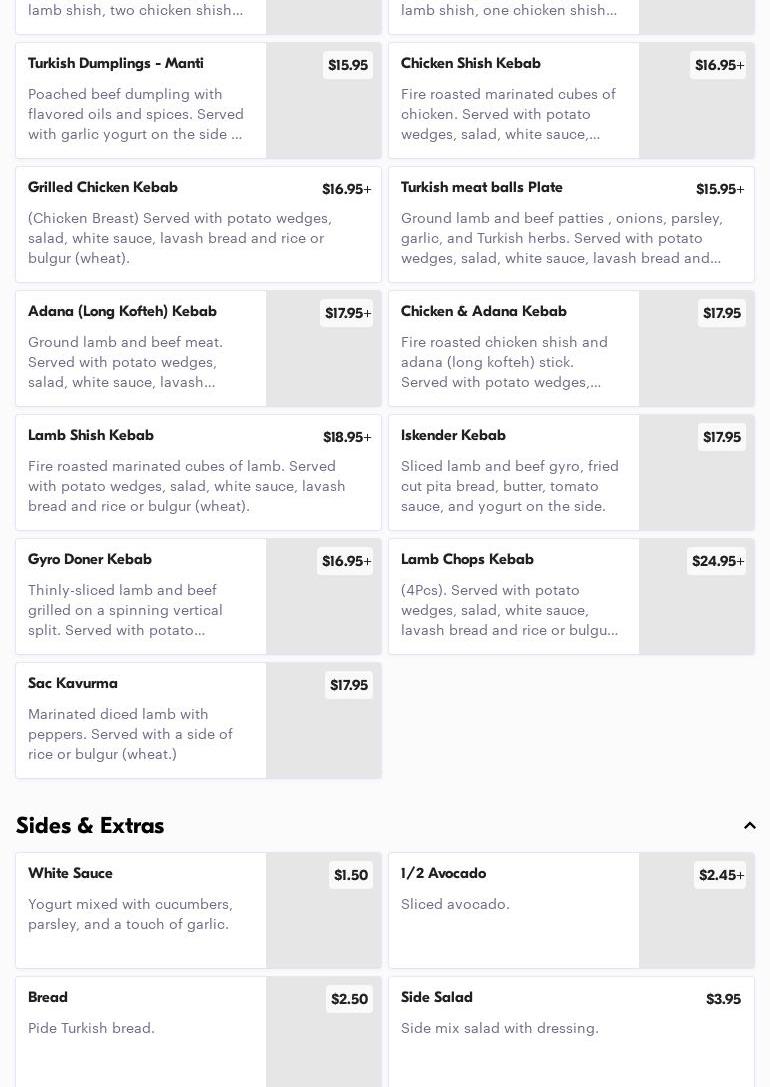Click Adana Kebab $17.95+ price button
Viewport: 770px width, 1087px height.
pyautogui.click(x=347, y=313)
